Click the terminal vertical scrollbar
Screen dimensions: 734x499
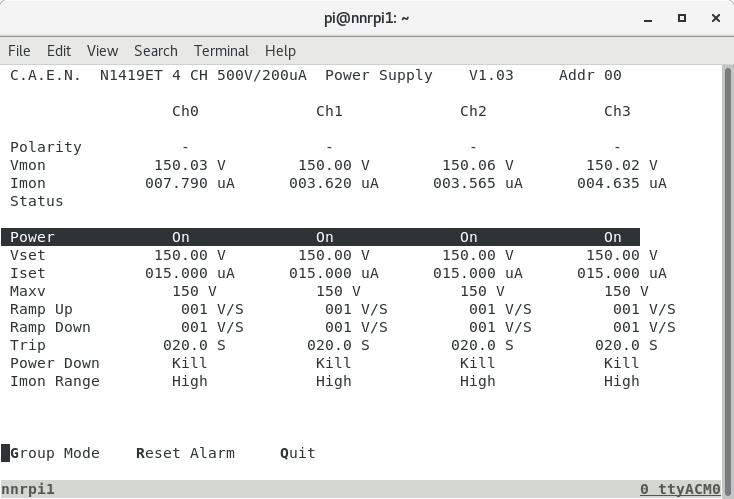(x=727, y=270)
